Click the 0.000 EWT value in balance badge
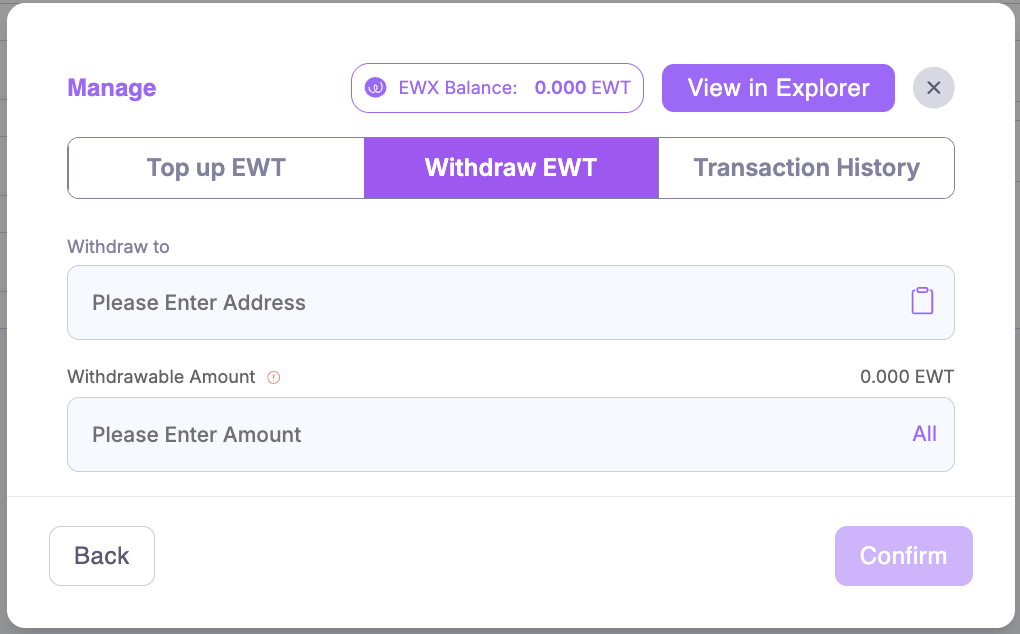The height and width of the screenshot is (634, 1020). point(561,88)
